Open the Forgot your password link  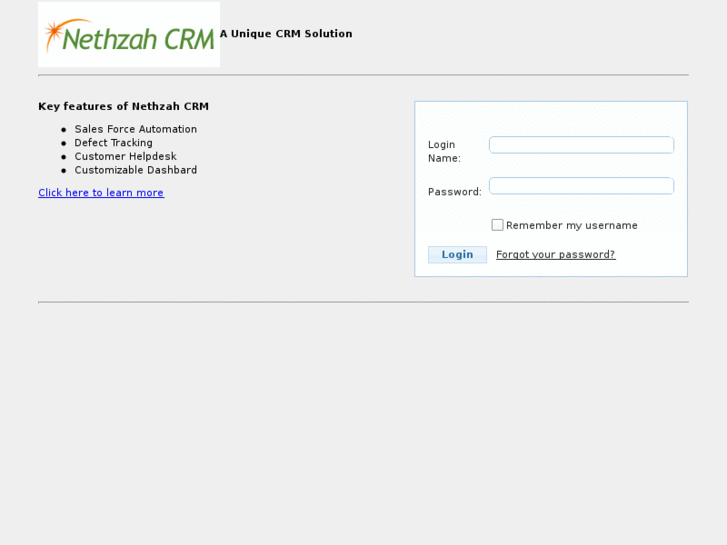coord(555,255)
